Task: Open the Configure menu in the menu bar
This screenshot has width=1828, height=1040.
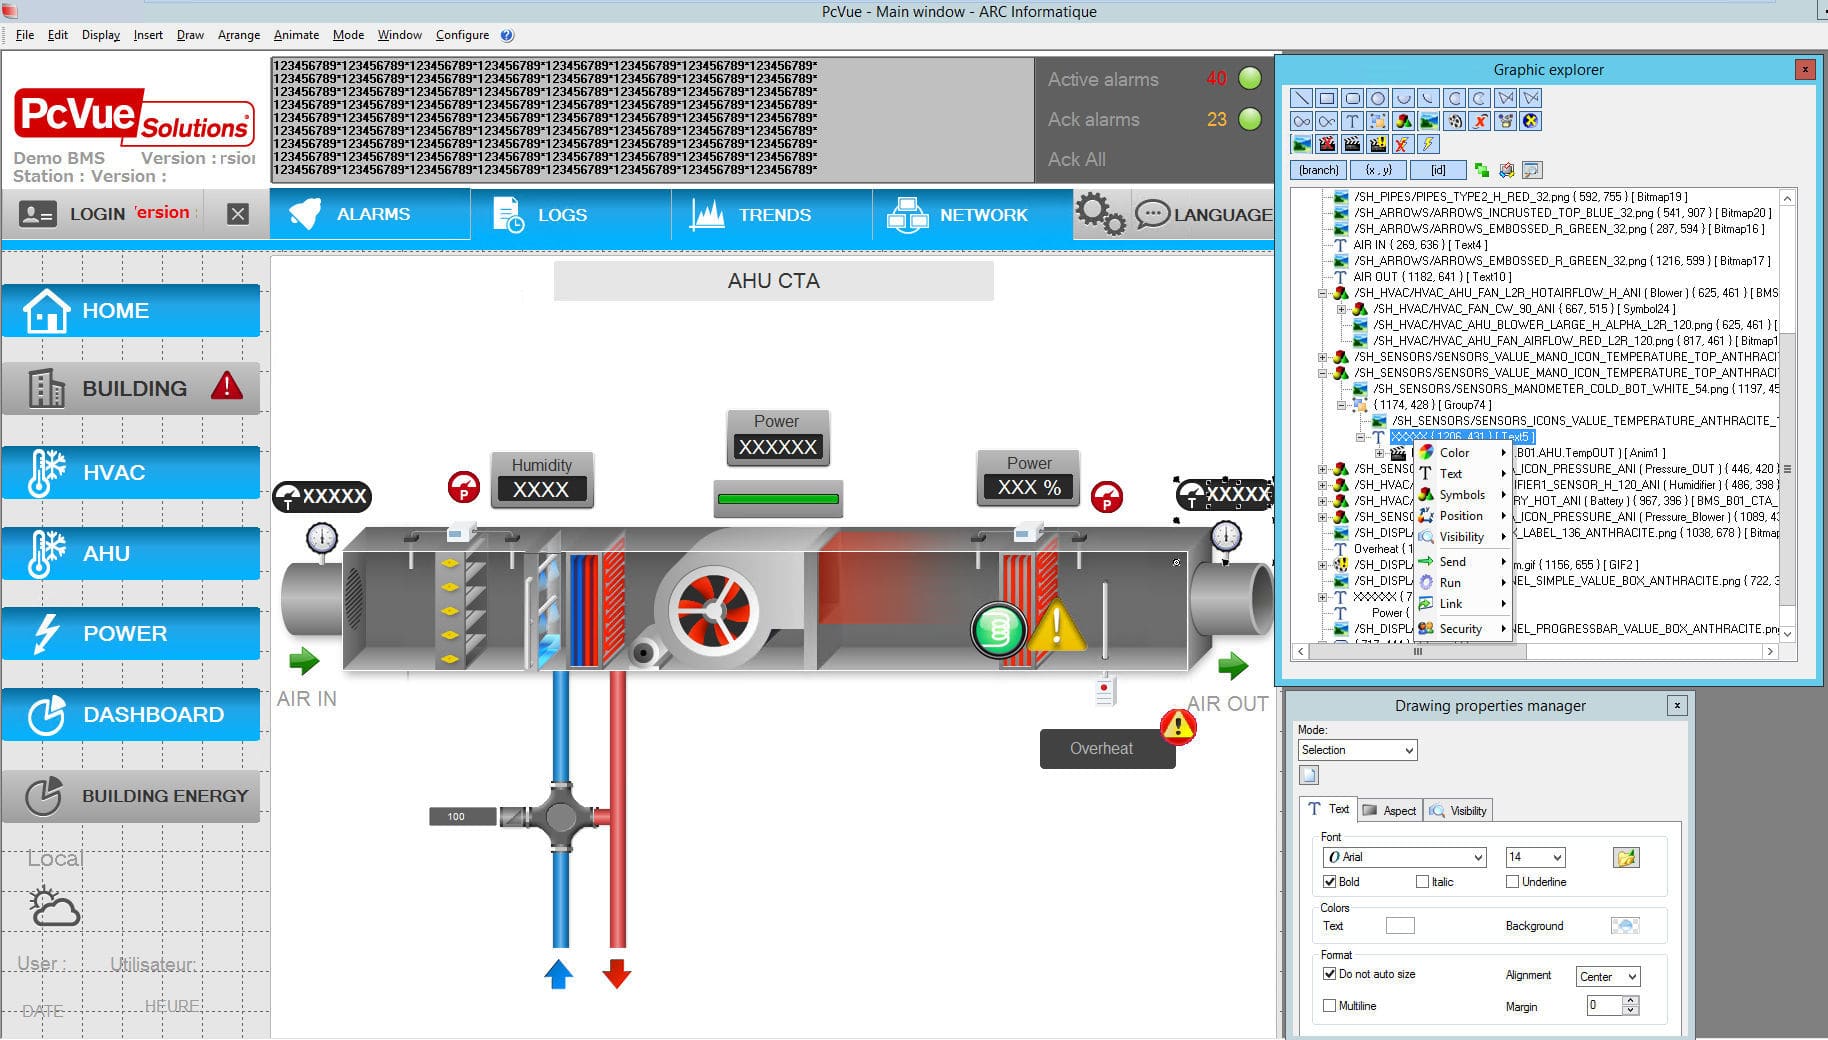Action: tap(461, 34)
